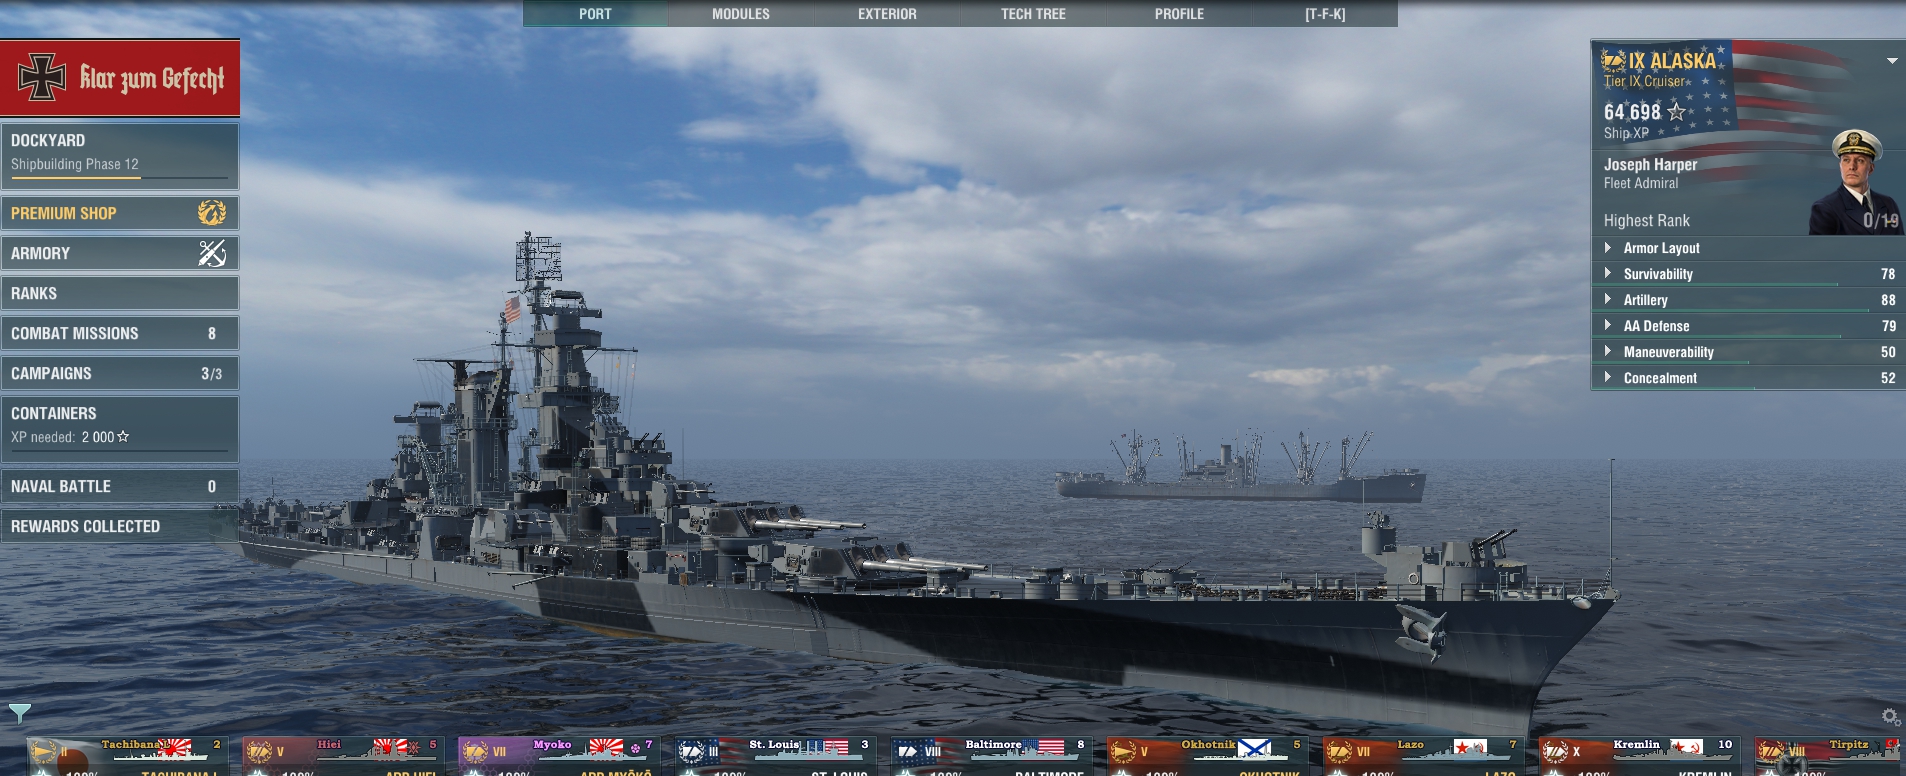Click the Dockyard progress bar
Image resolution: width=1906 pixels, height=776 pixels.
119,178
